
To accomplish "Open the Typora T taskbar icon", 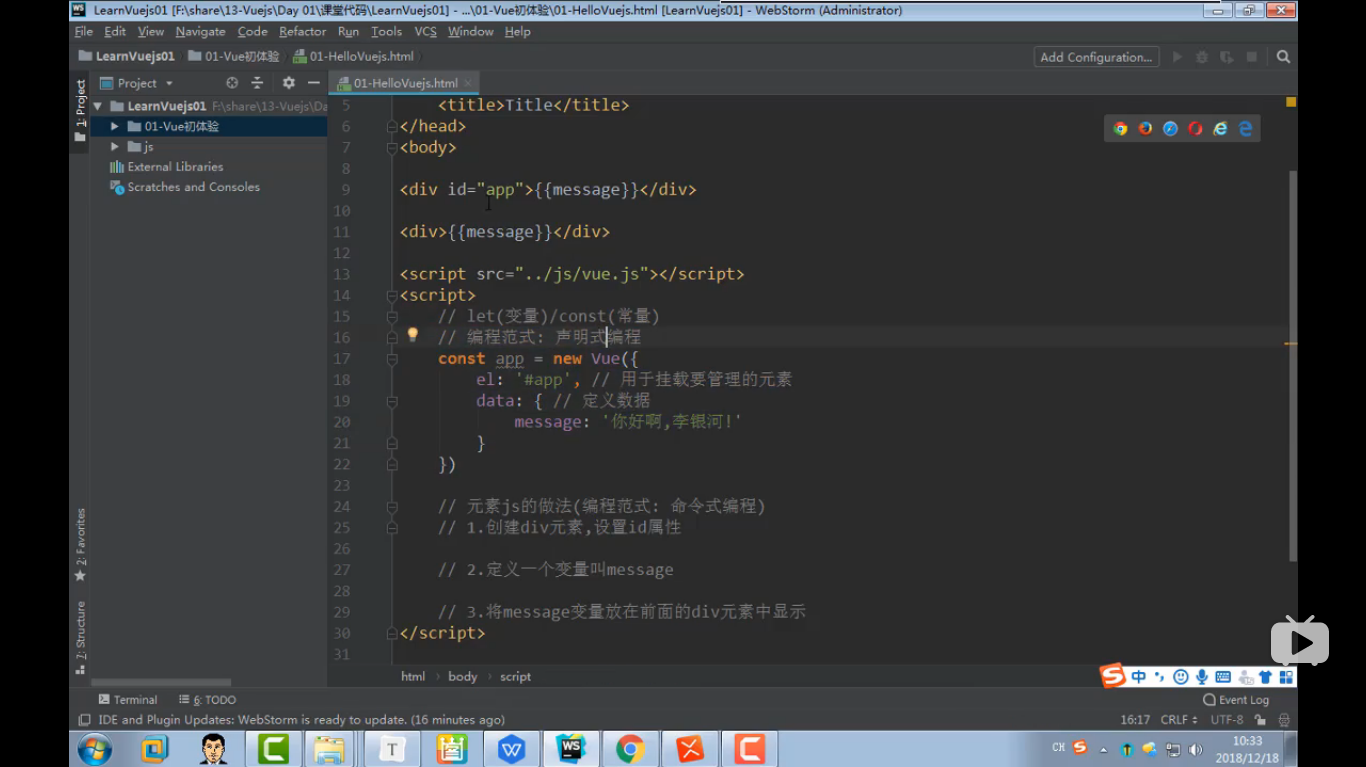I will coord(392,749).
